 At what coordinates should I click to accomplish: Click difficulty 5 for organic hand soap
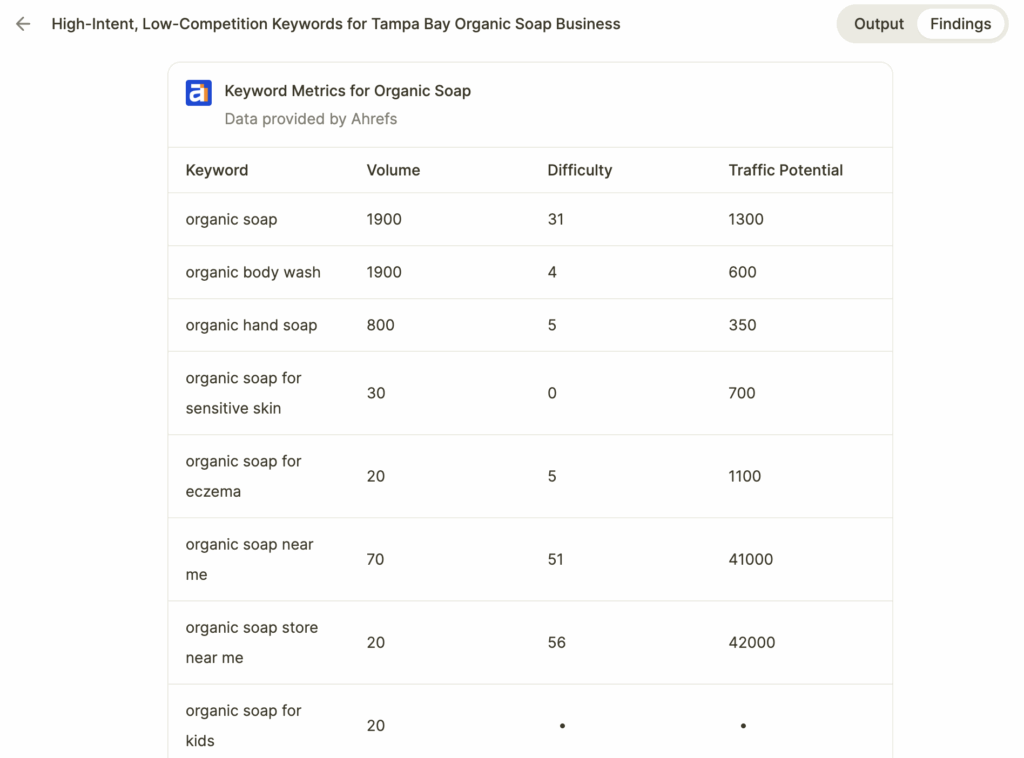(552, 325)
